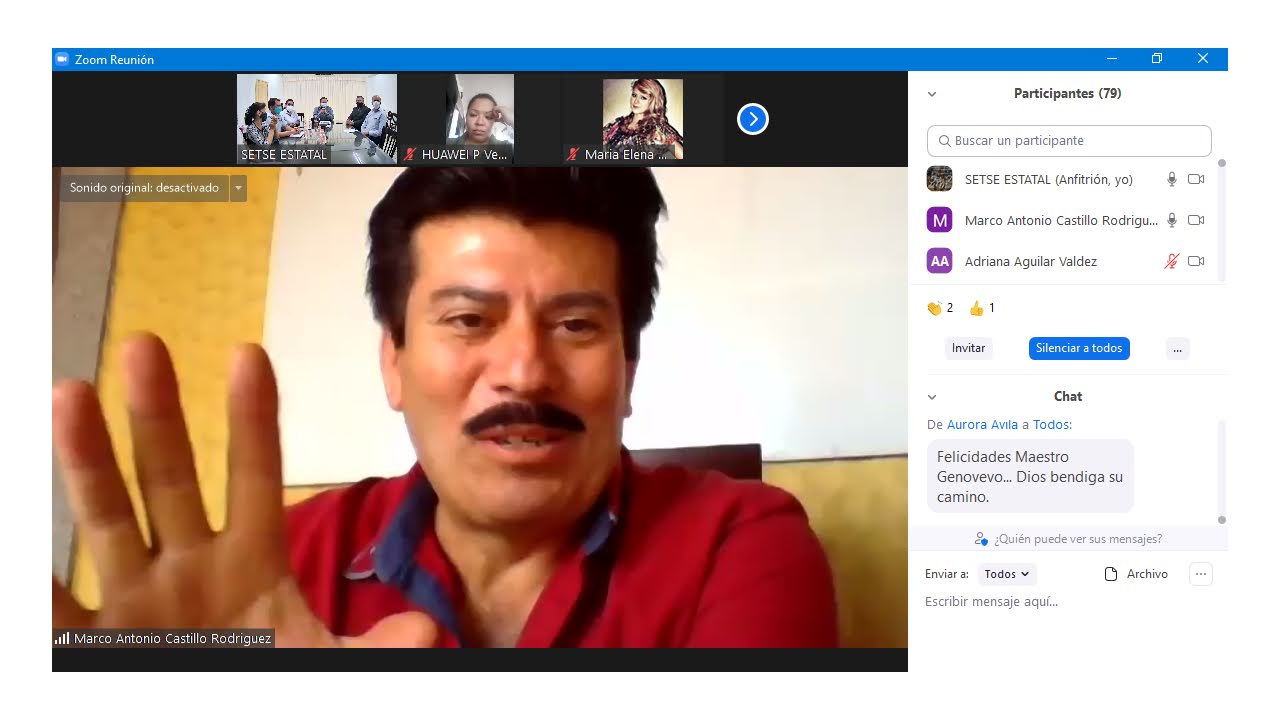Open the Enviar a Todos dropdown
This screenshot has height=720, width=1280.
coord(1006,574)
